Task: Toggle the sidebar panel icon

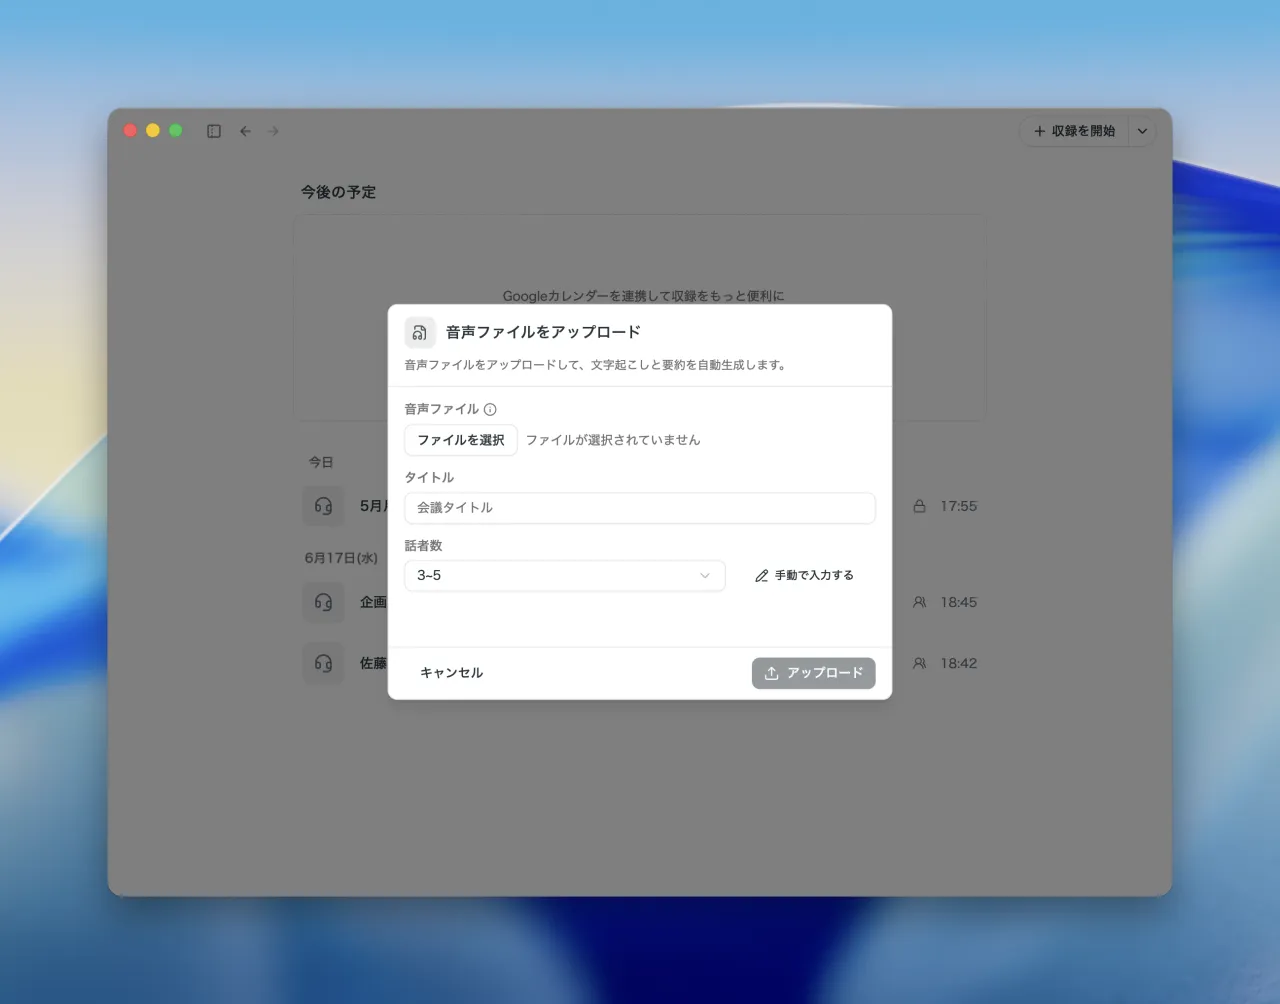Action: pos(214,131)
